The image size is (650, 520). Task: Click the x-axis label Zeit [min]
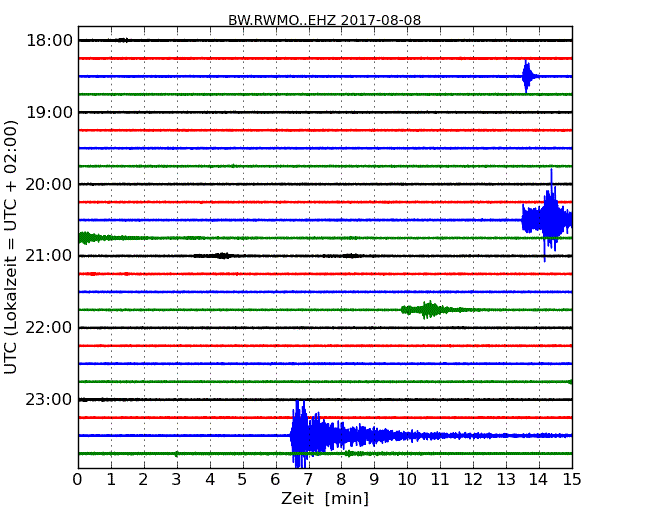coord(325,498)
